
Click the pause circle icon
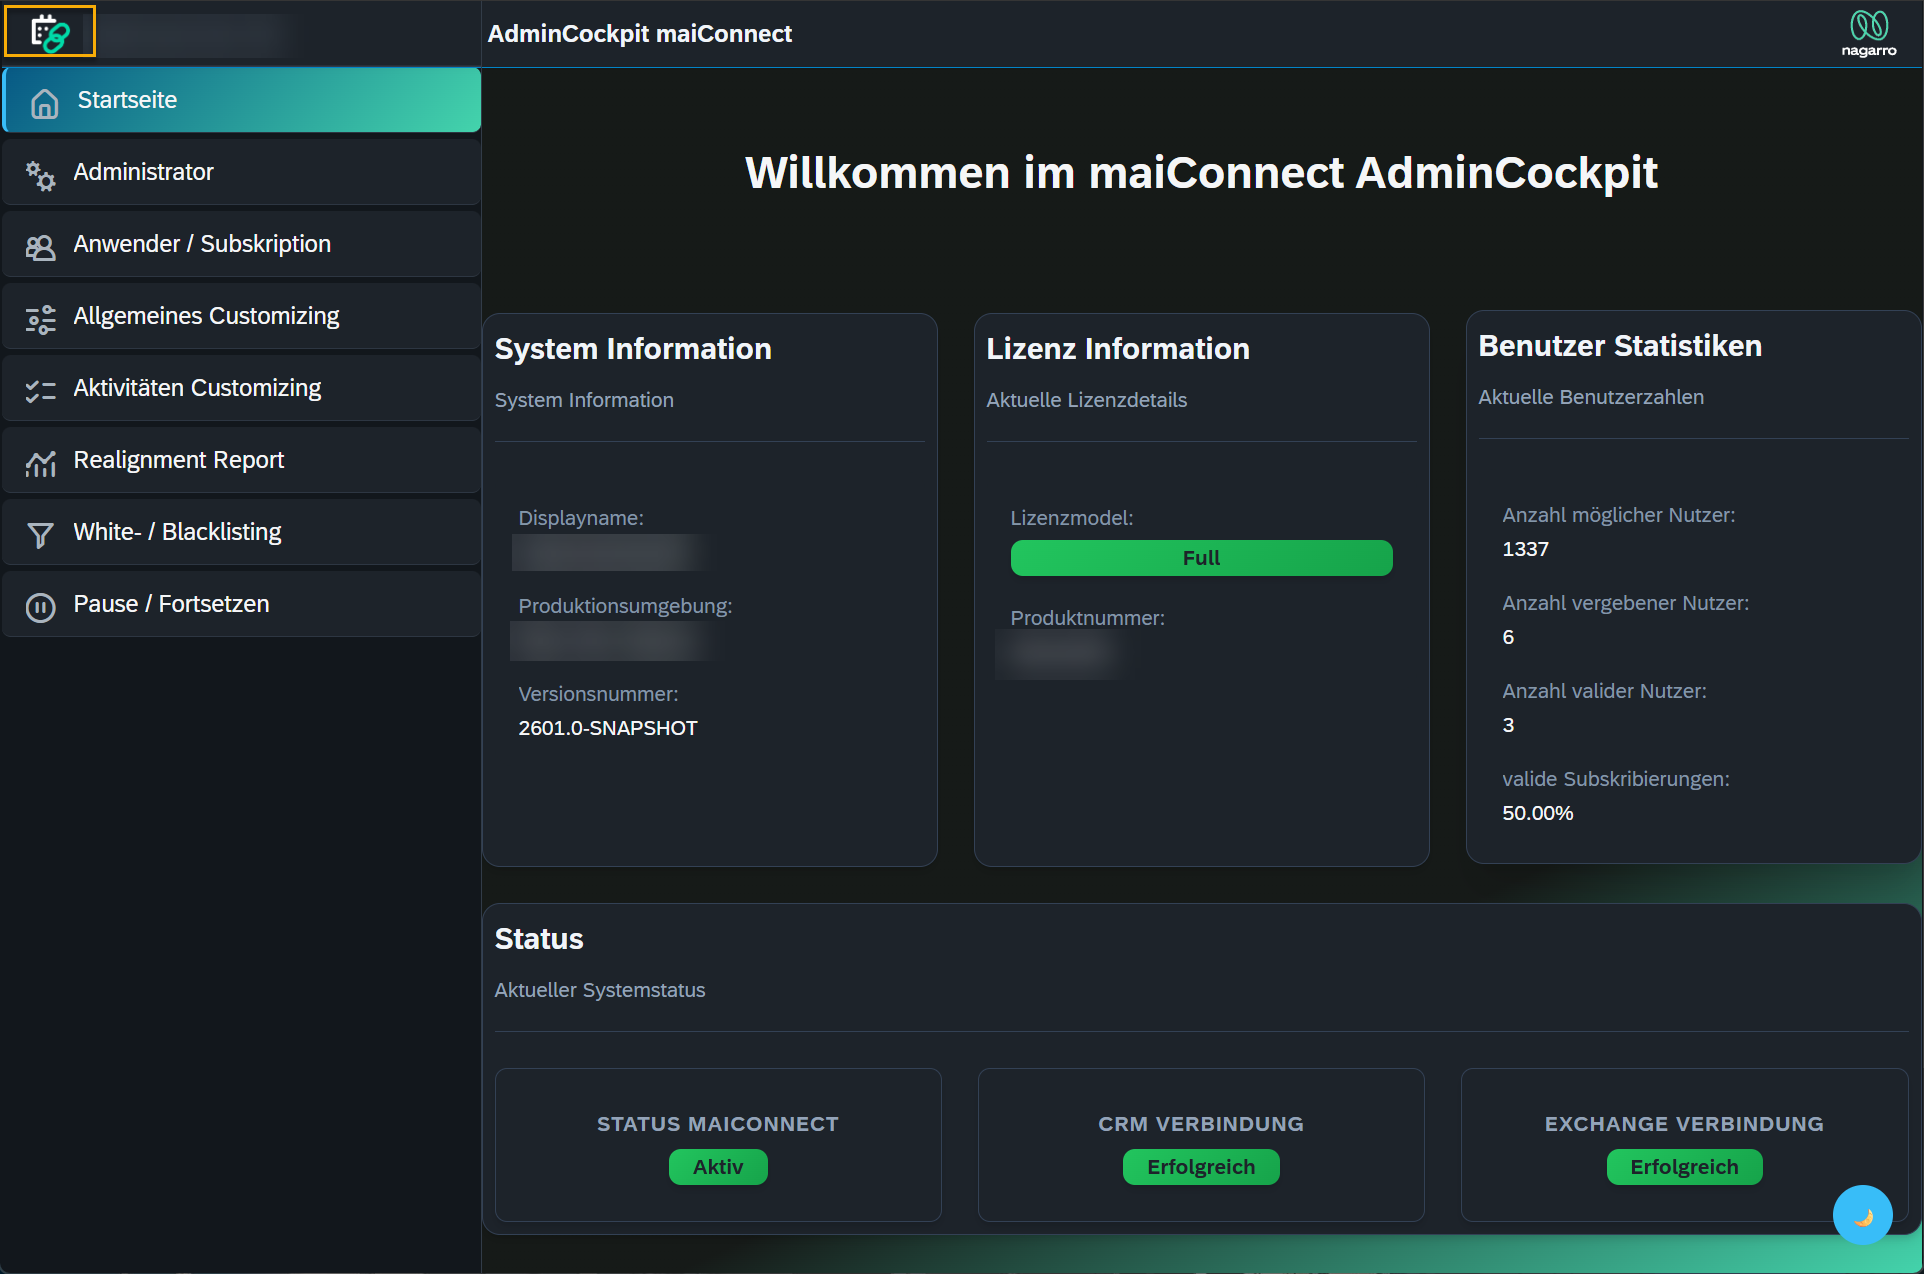tap(40, 607)
